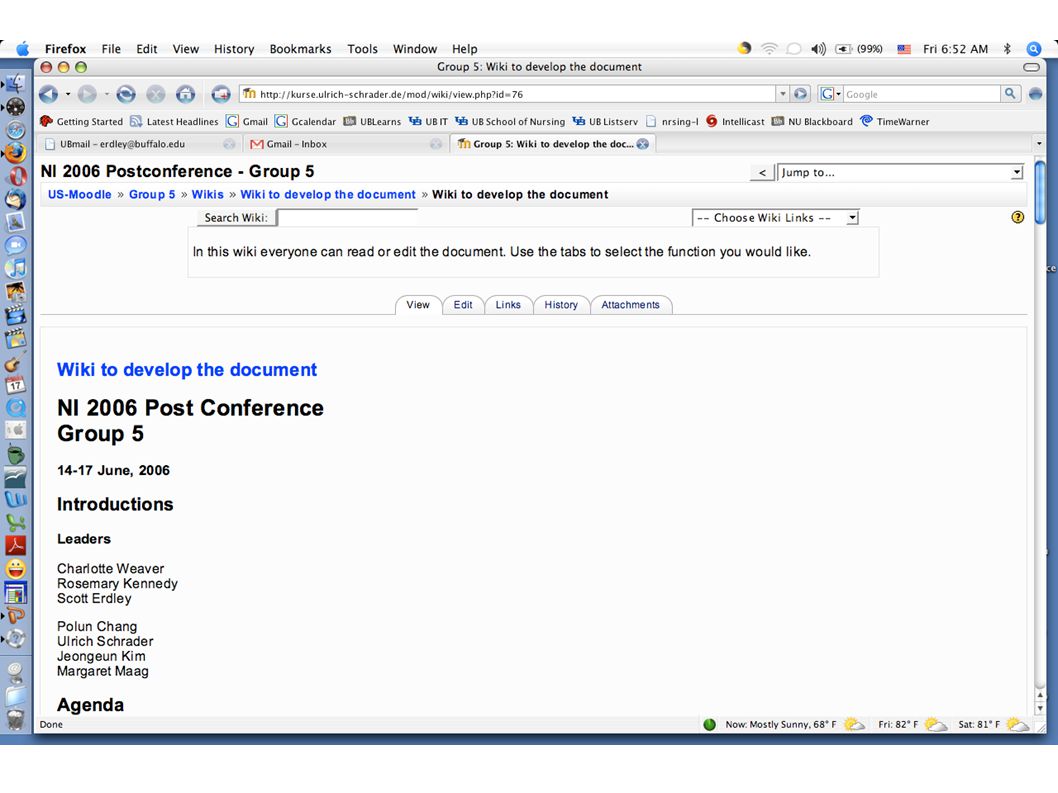Open iChat from the dock
The image size is (1058, 793).
tap(16, 244)
